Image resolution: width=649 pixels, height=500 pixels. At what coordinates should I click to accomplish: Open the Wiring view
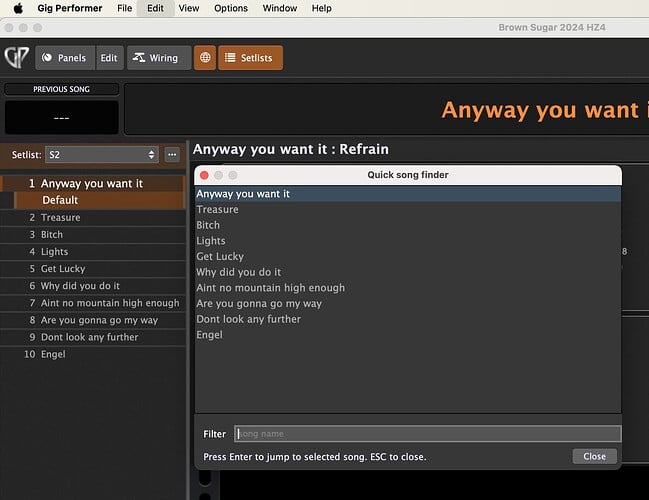pyautogui.click(x=155, y=58)
